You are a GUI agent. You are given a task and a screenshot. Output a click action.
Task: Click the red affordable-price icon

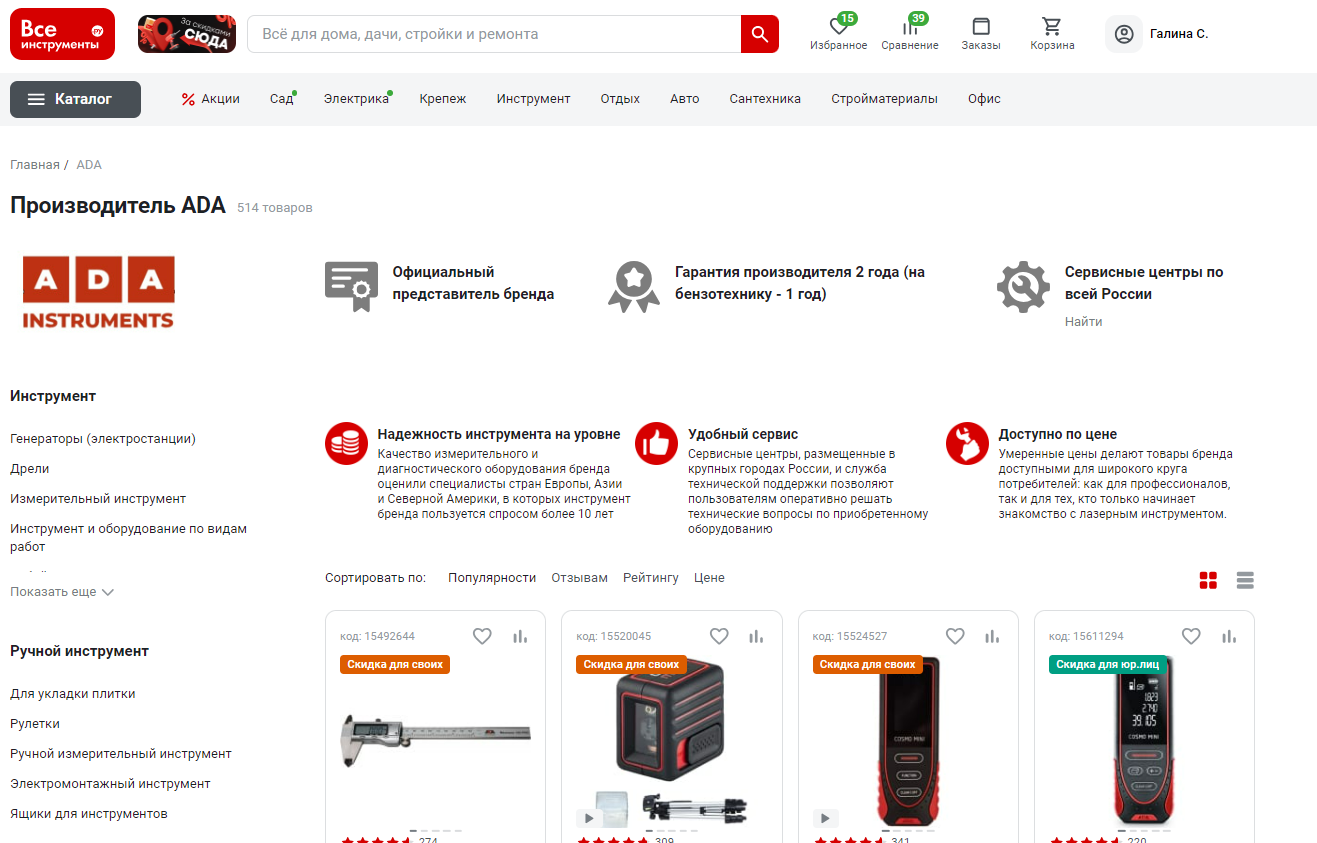point(967,444)
